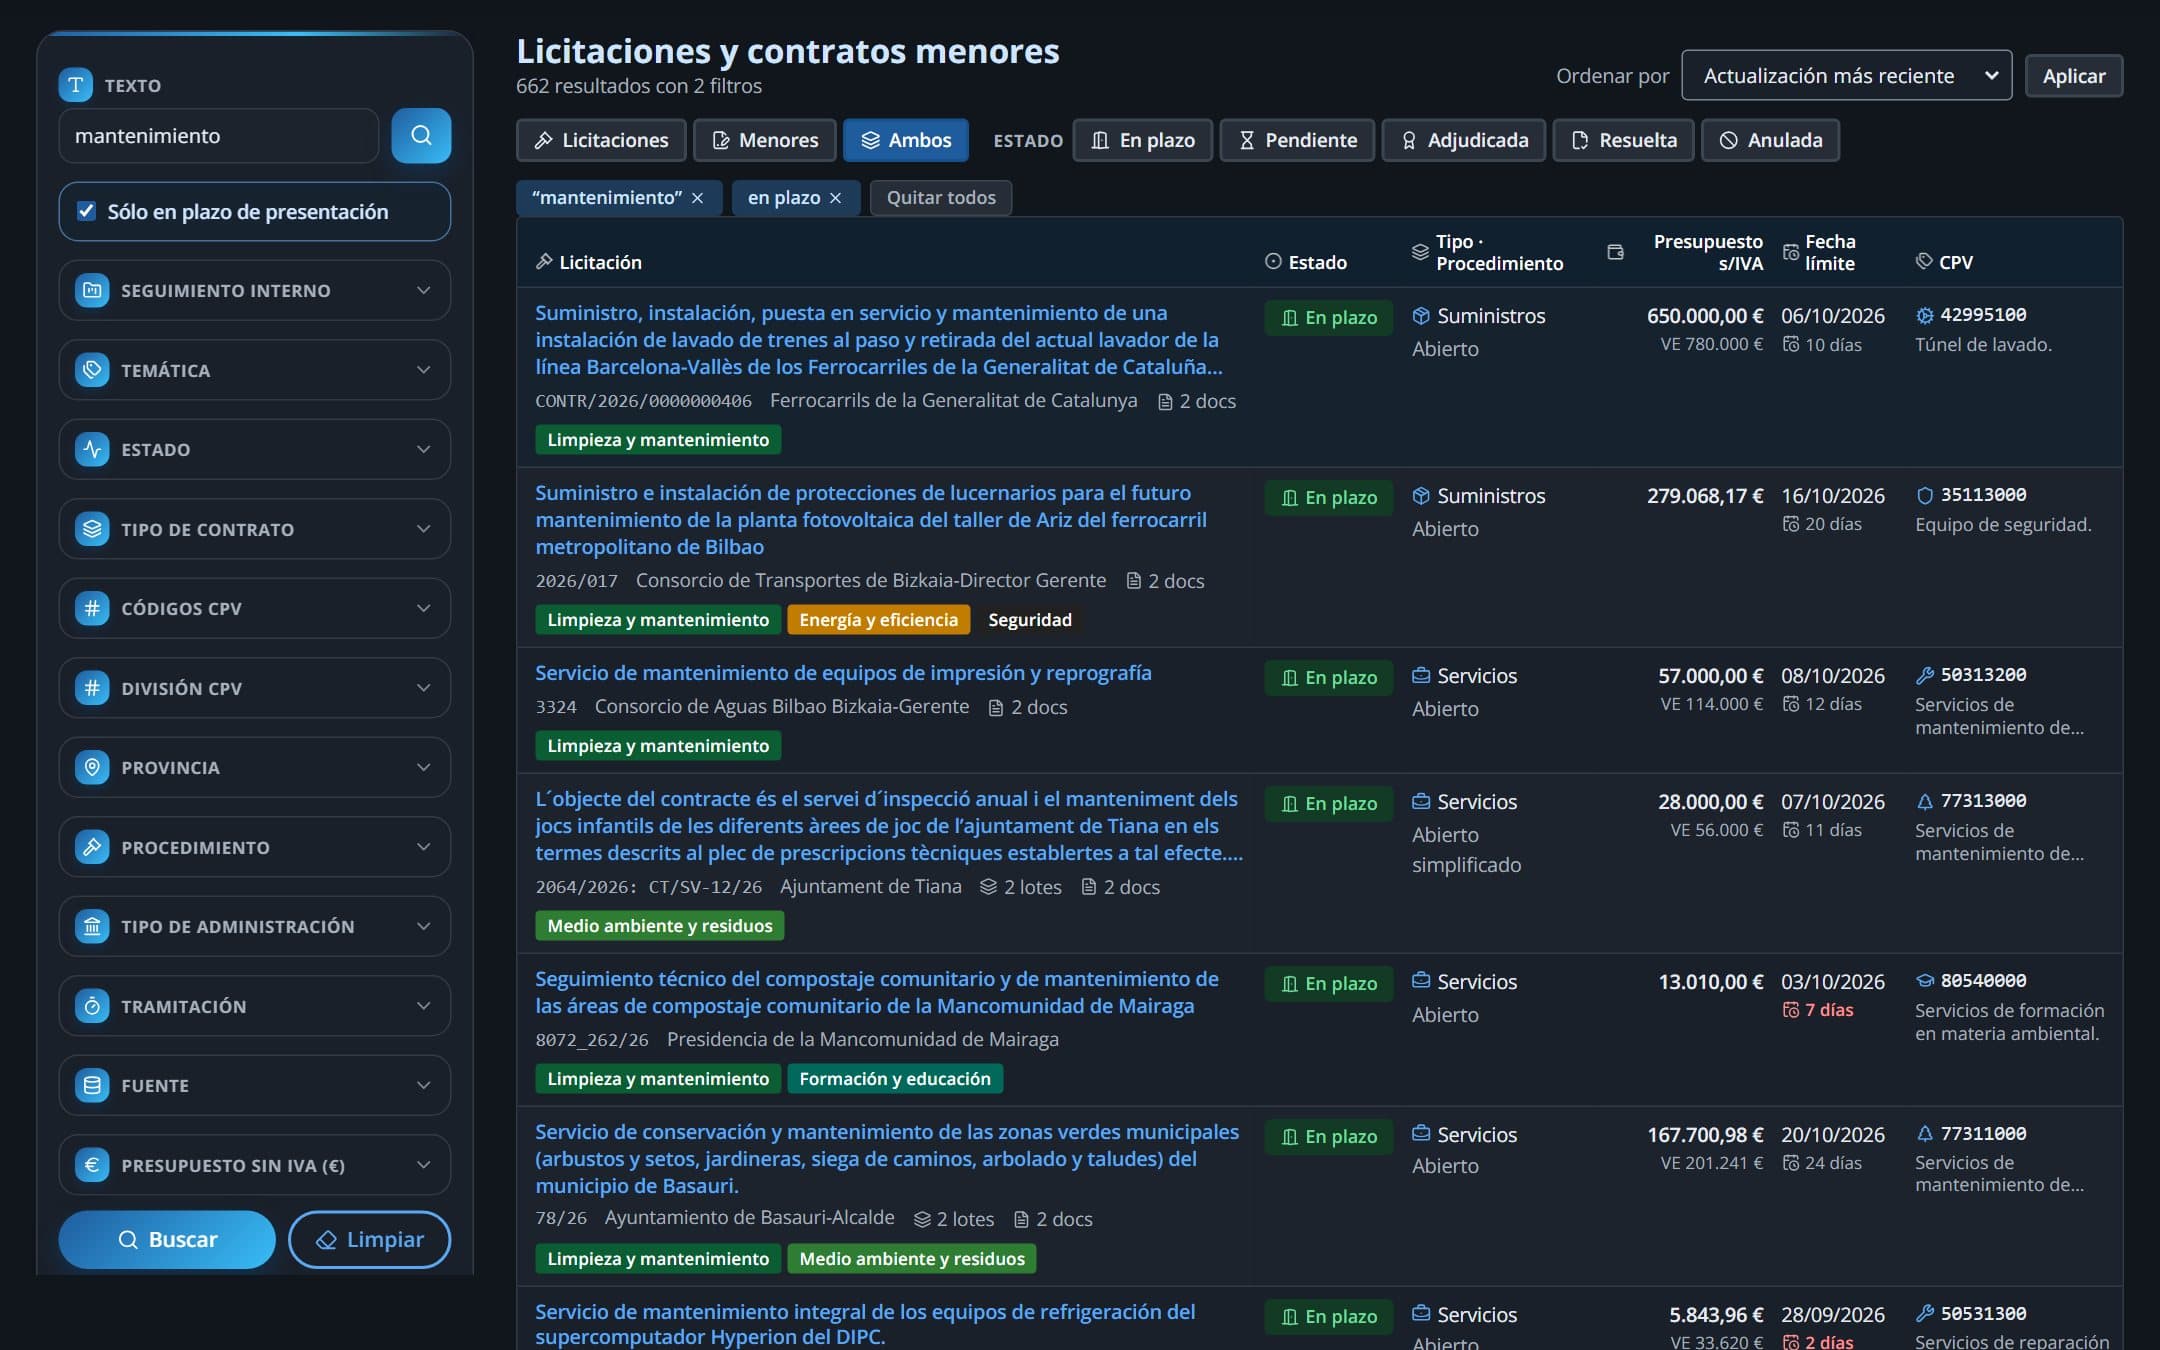Image resolution: width=2160 pixels, height=1350 pixels.
Task: Switch to the Licitaciones tab
Action: [601, 140]
